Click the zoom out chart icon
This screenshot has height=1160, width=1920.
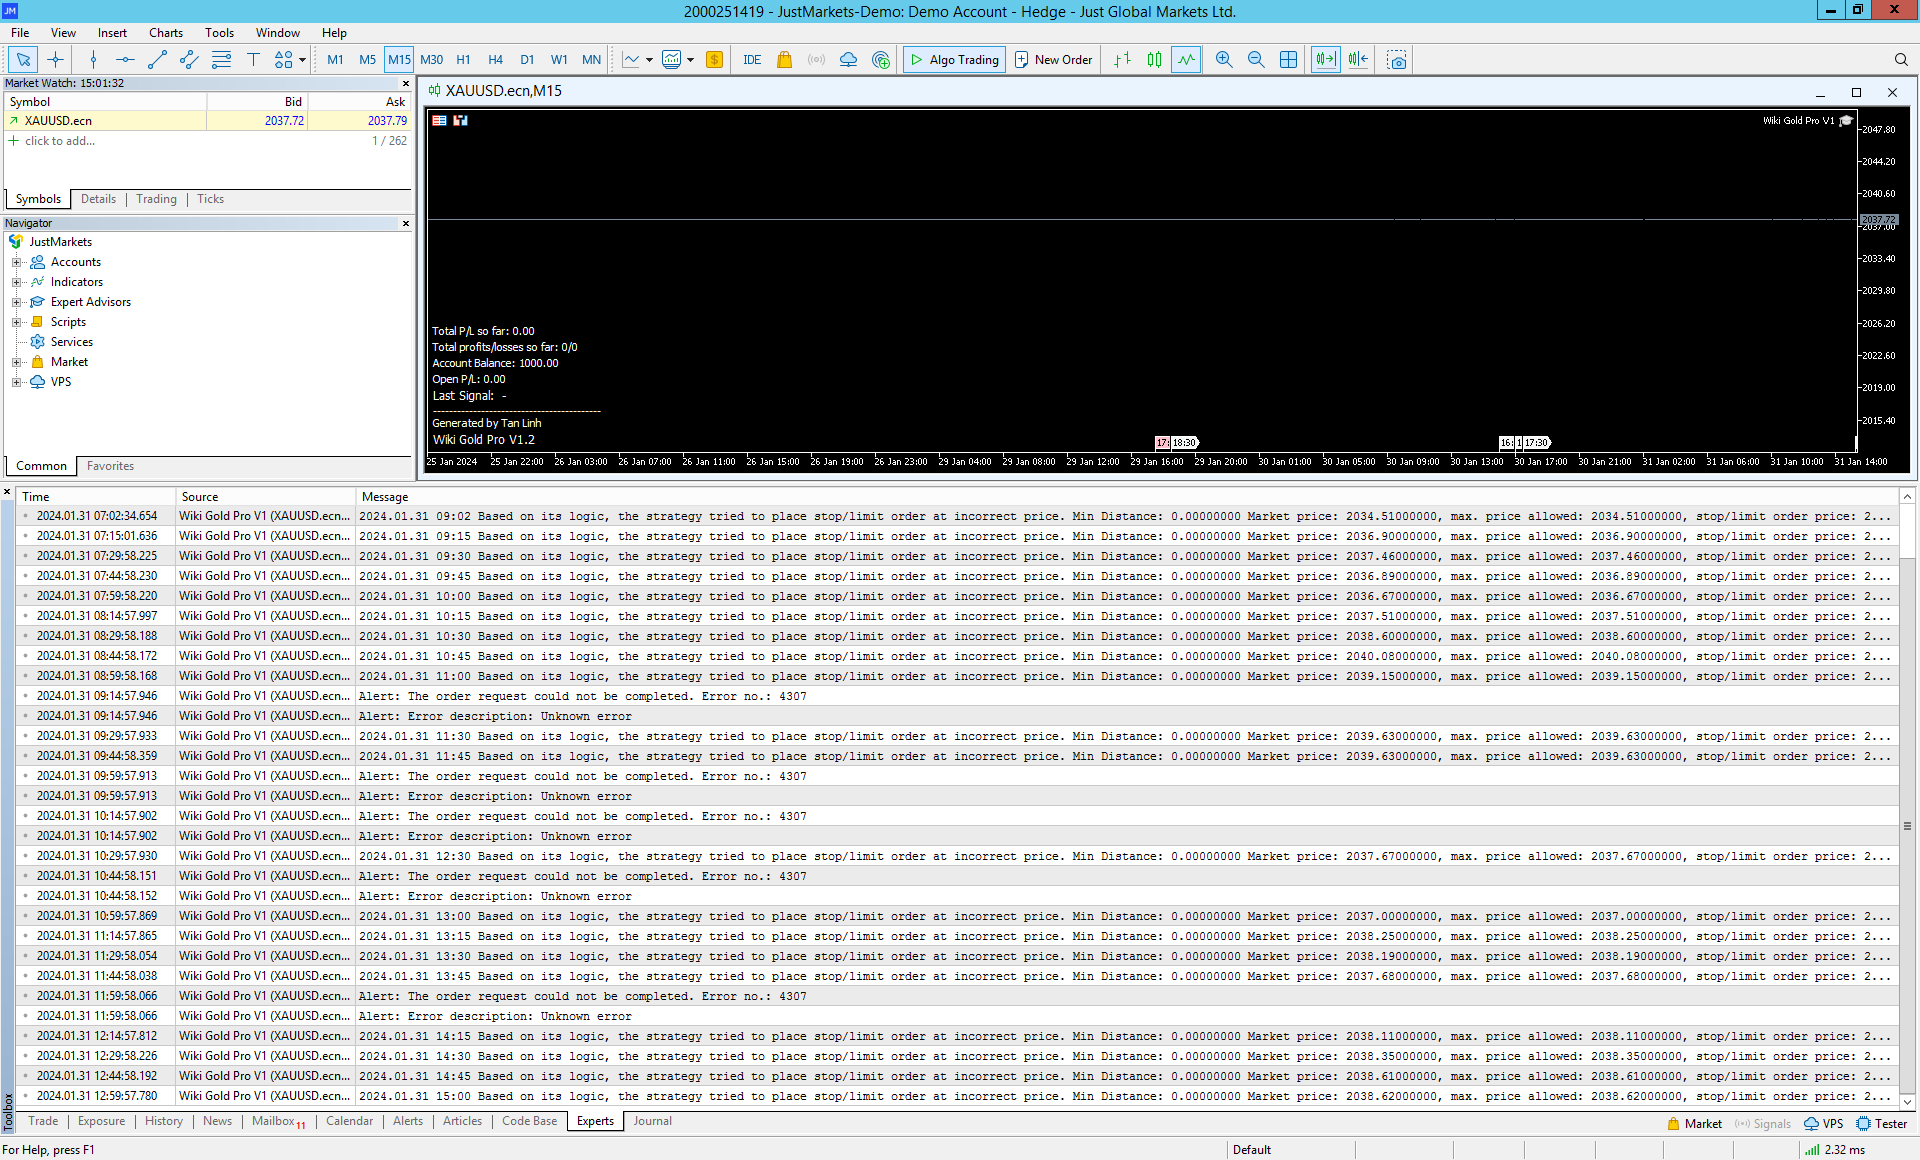click(1256, 60)
